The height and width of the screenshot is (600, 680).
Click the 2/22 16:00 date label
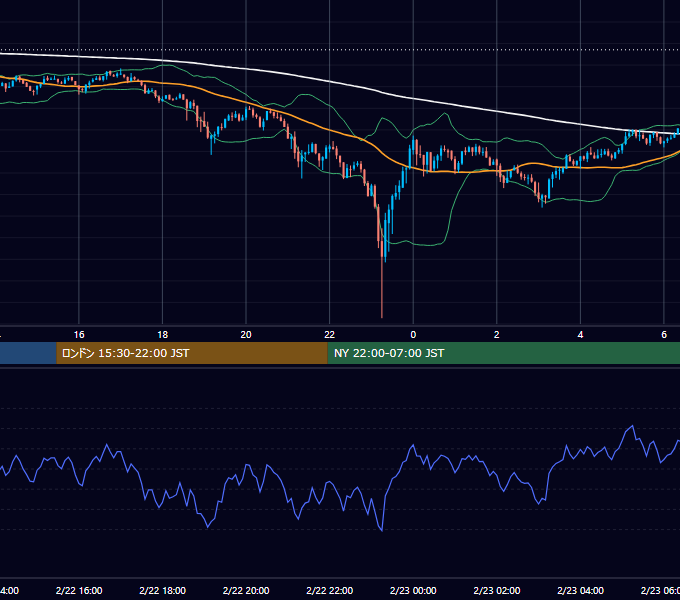point(79,590)
